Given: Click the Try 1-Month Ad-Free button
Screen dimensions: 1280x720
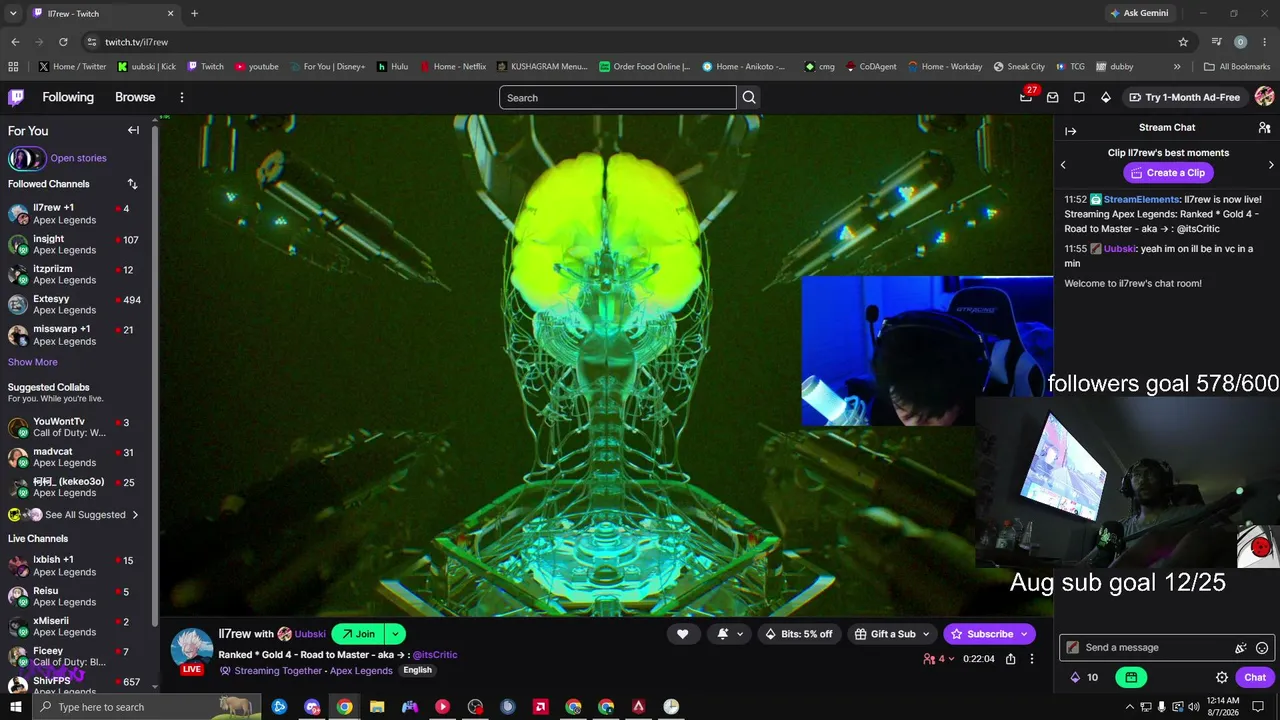Looking at the screenshot, I should point(1184,97).
